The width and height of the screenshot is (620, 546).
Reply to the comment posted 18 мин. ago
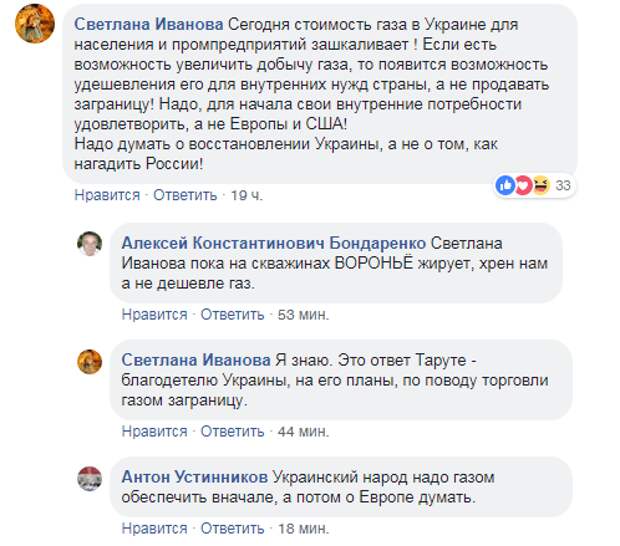point(232,529)
